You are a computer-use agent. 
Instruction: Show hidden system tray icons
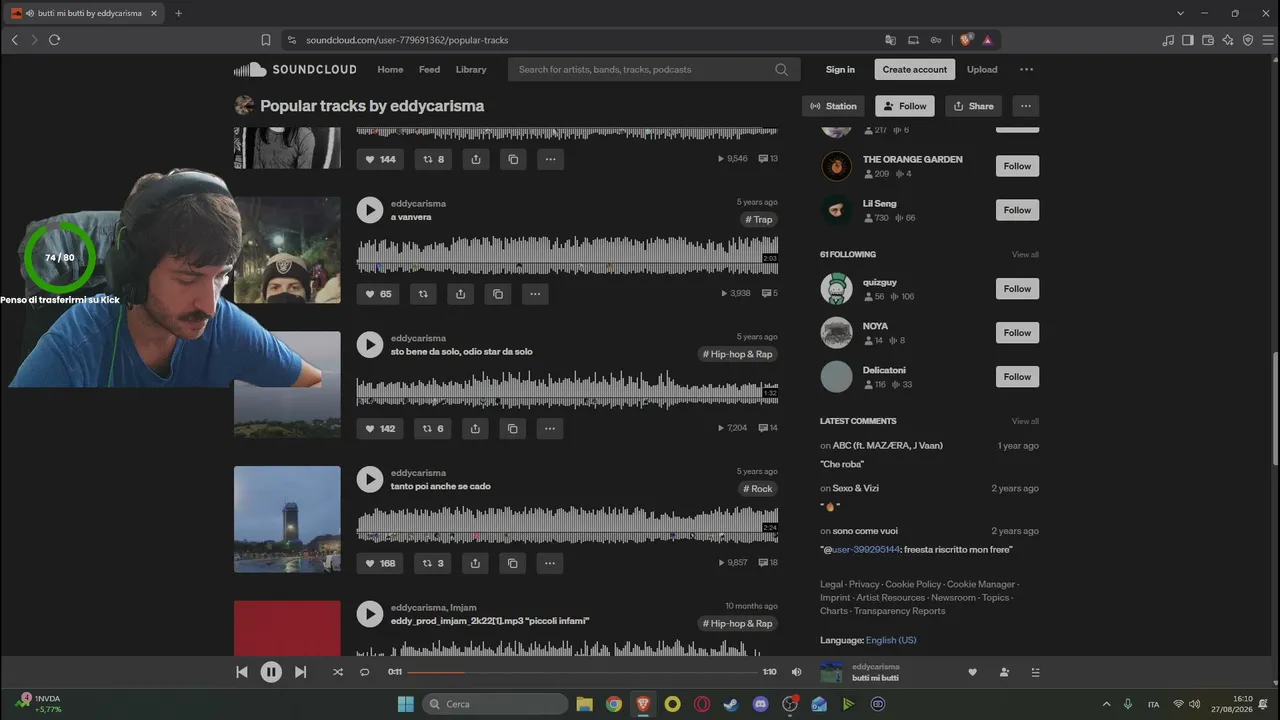coord(1106,704)
